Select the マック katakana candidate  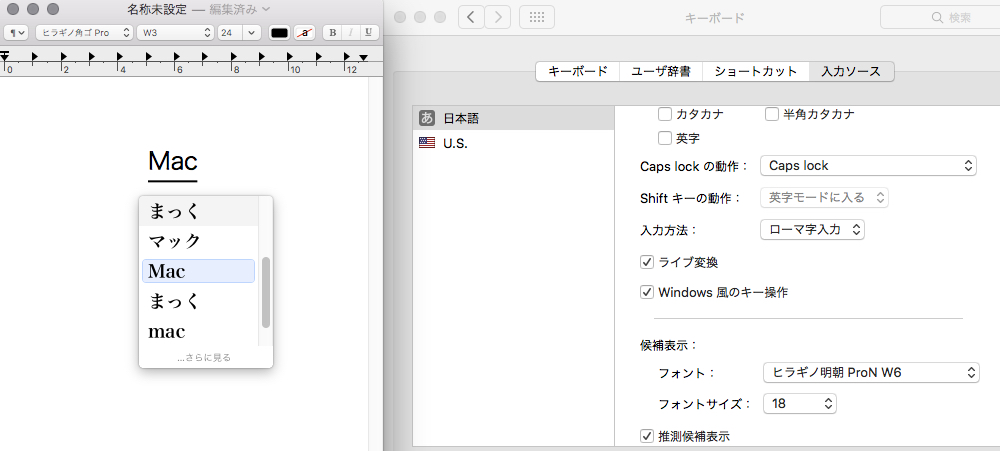(198, 241)
